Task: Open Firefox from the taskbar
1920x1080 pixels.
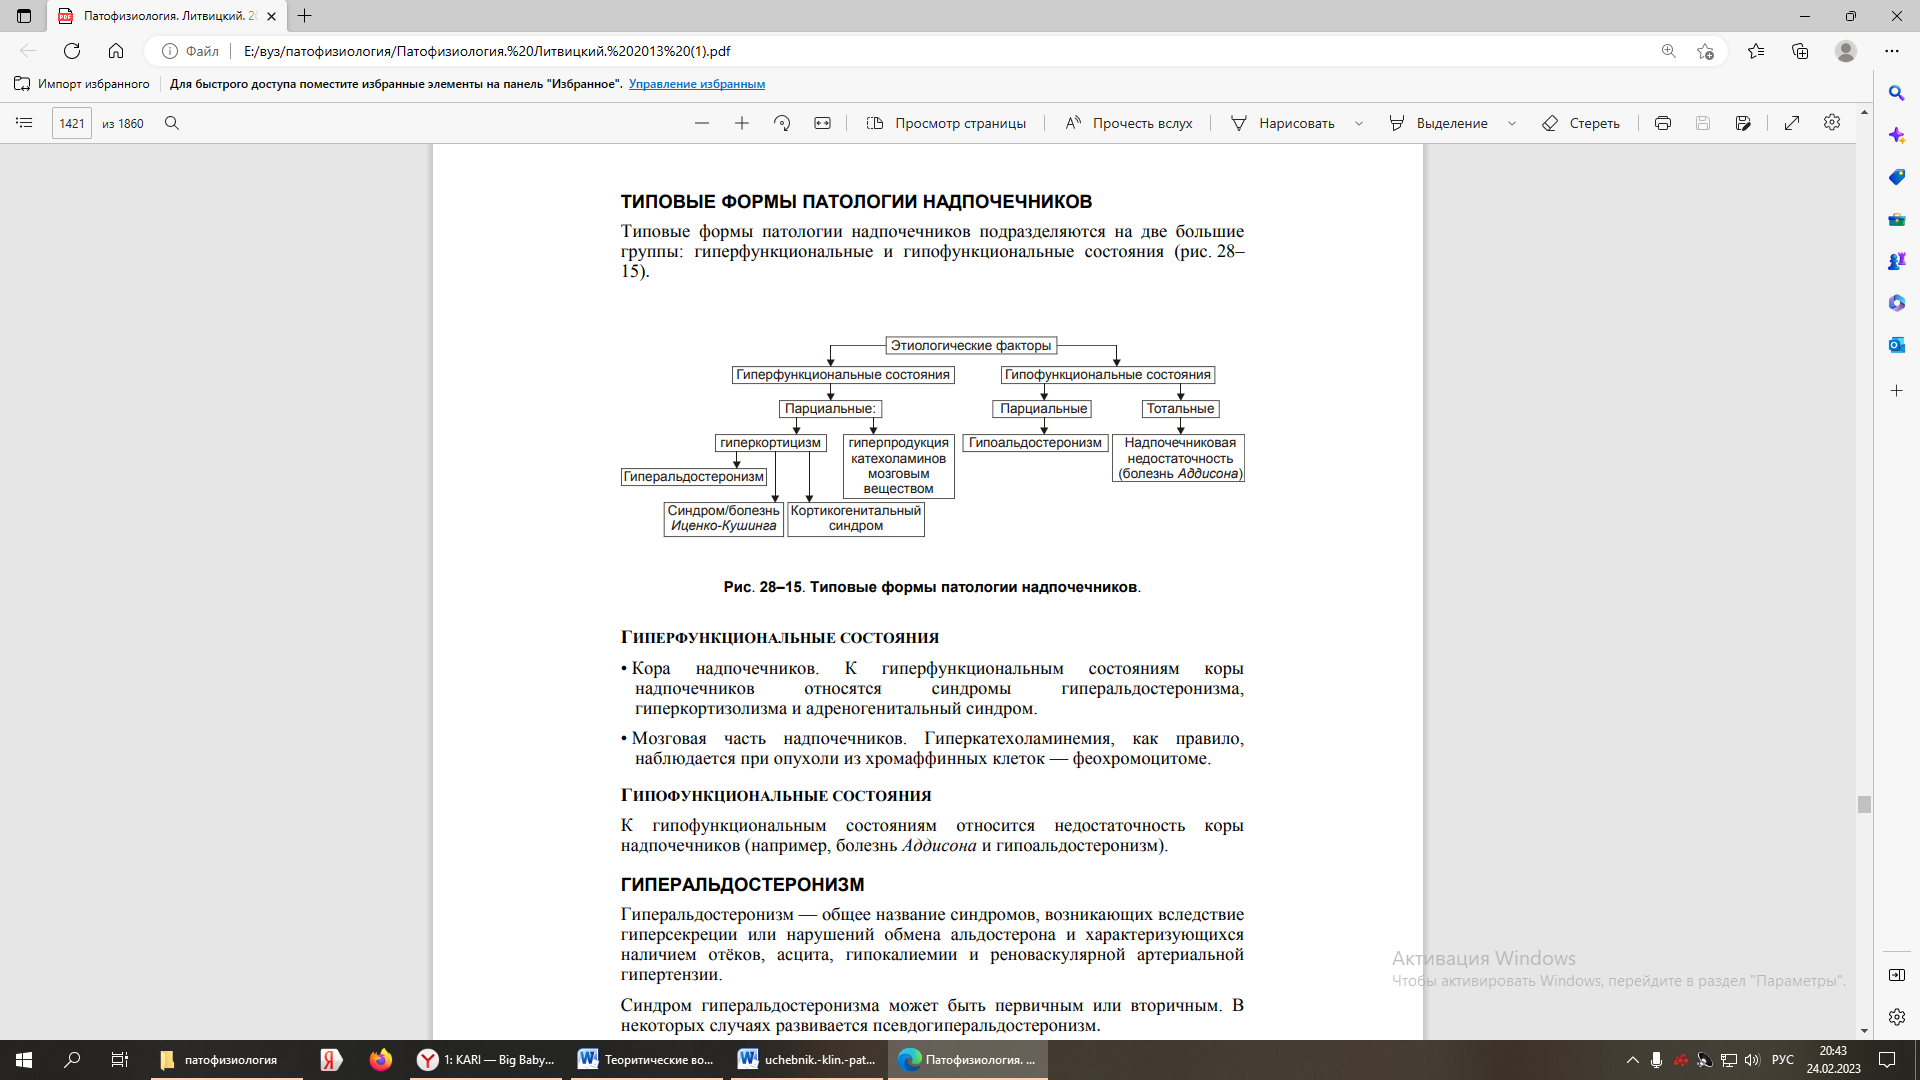Action: (x=380, y=1060)
